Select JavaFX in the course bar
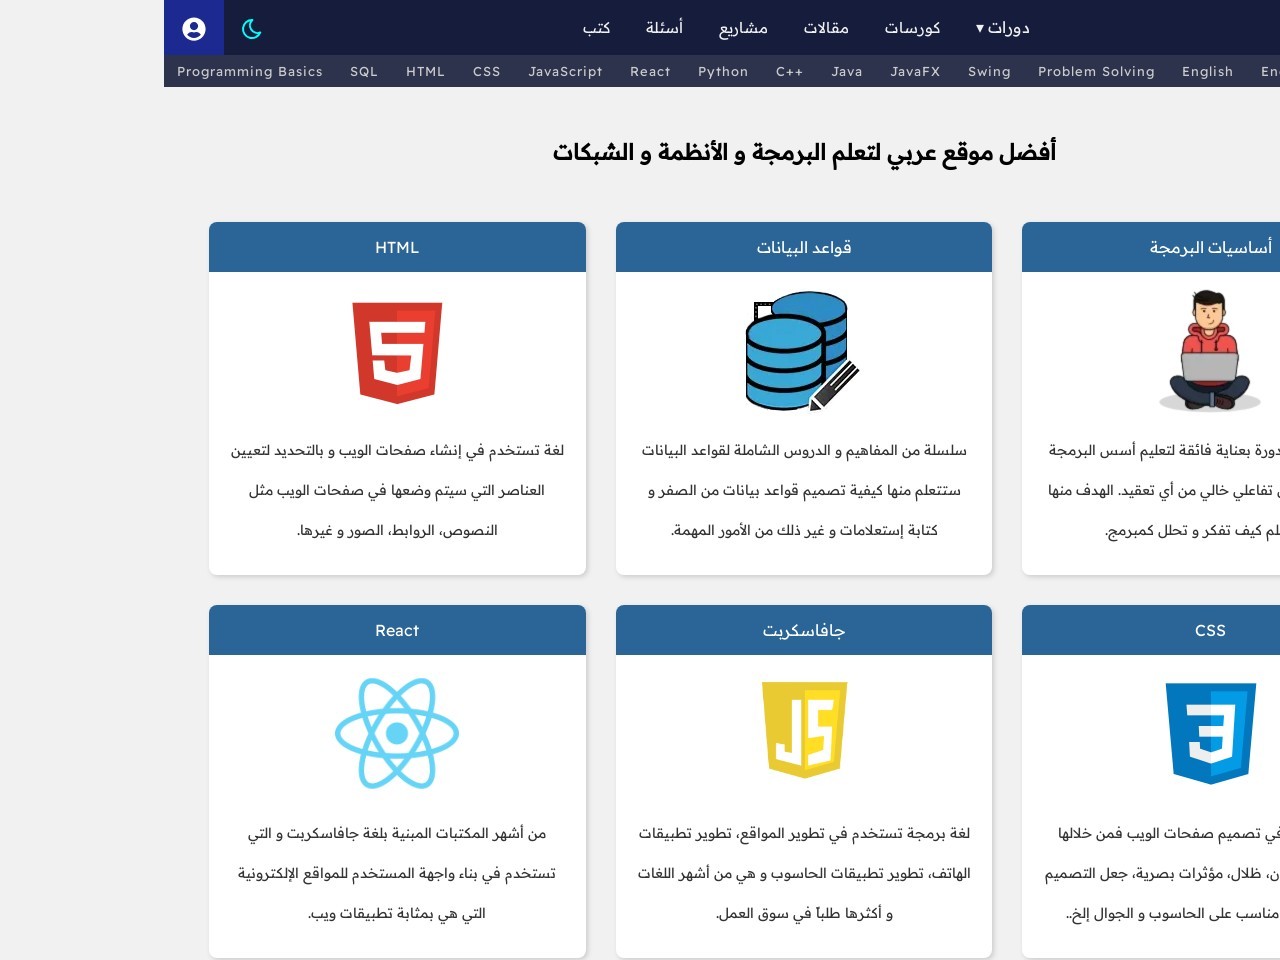The height and width of the screenshot is (960, 1280). point(915,71)
